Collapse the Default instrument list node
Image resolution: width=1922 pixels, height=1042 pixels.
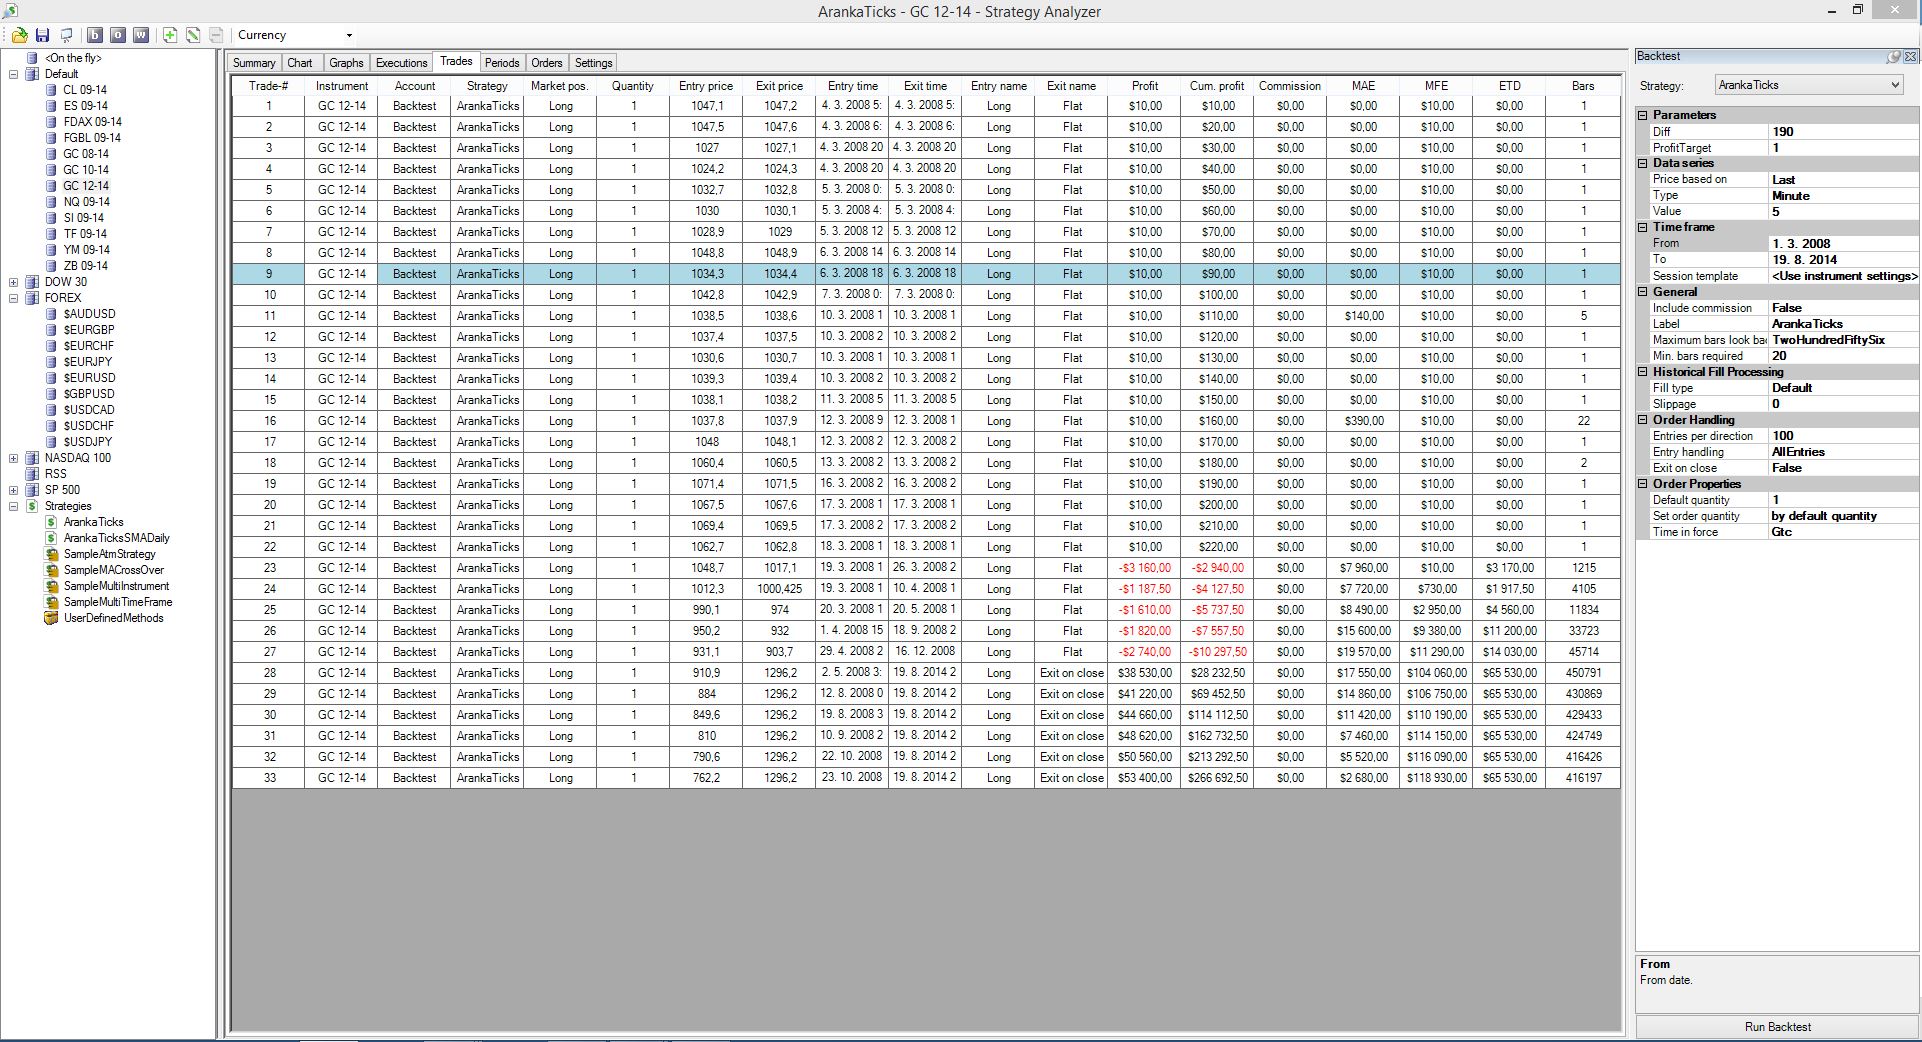point(14,74)
